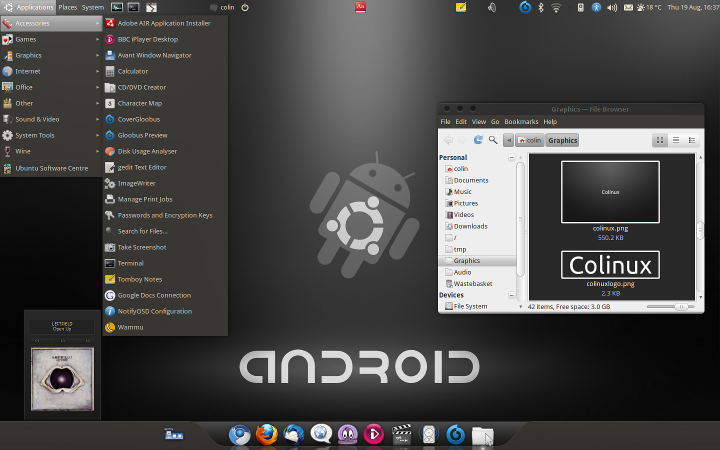The width and height of the screenshot is (720, 450).
Task: Launch Terminal from Accessories
Action: pos(165,264)
